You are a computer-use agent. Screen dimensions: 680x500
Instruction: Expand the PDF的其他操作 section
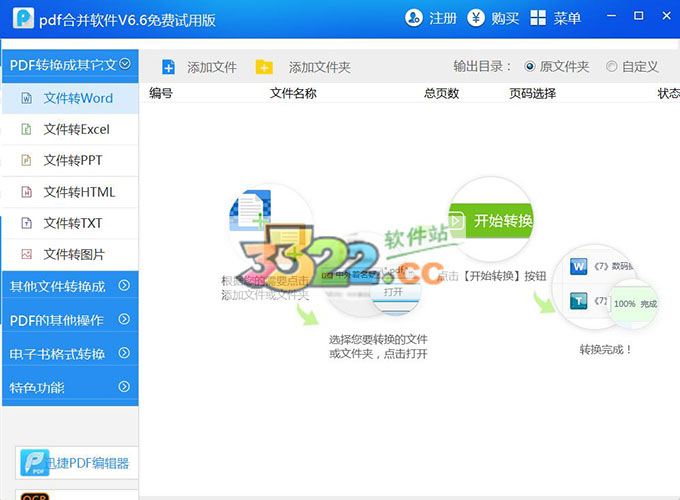coord(124,319)
